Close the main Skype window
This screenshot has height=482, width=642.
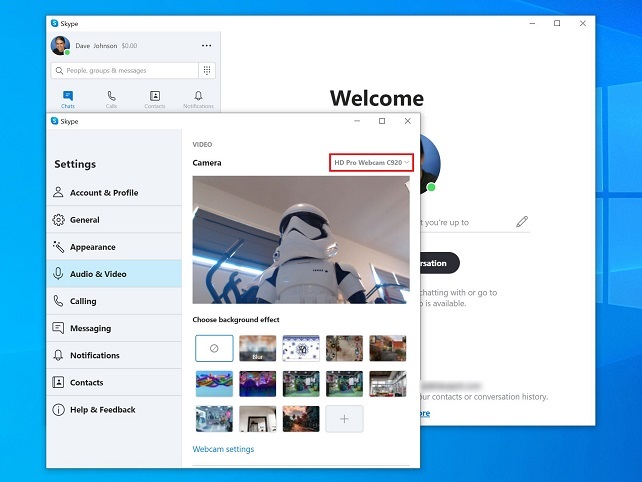[x=583, y=23]
